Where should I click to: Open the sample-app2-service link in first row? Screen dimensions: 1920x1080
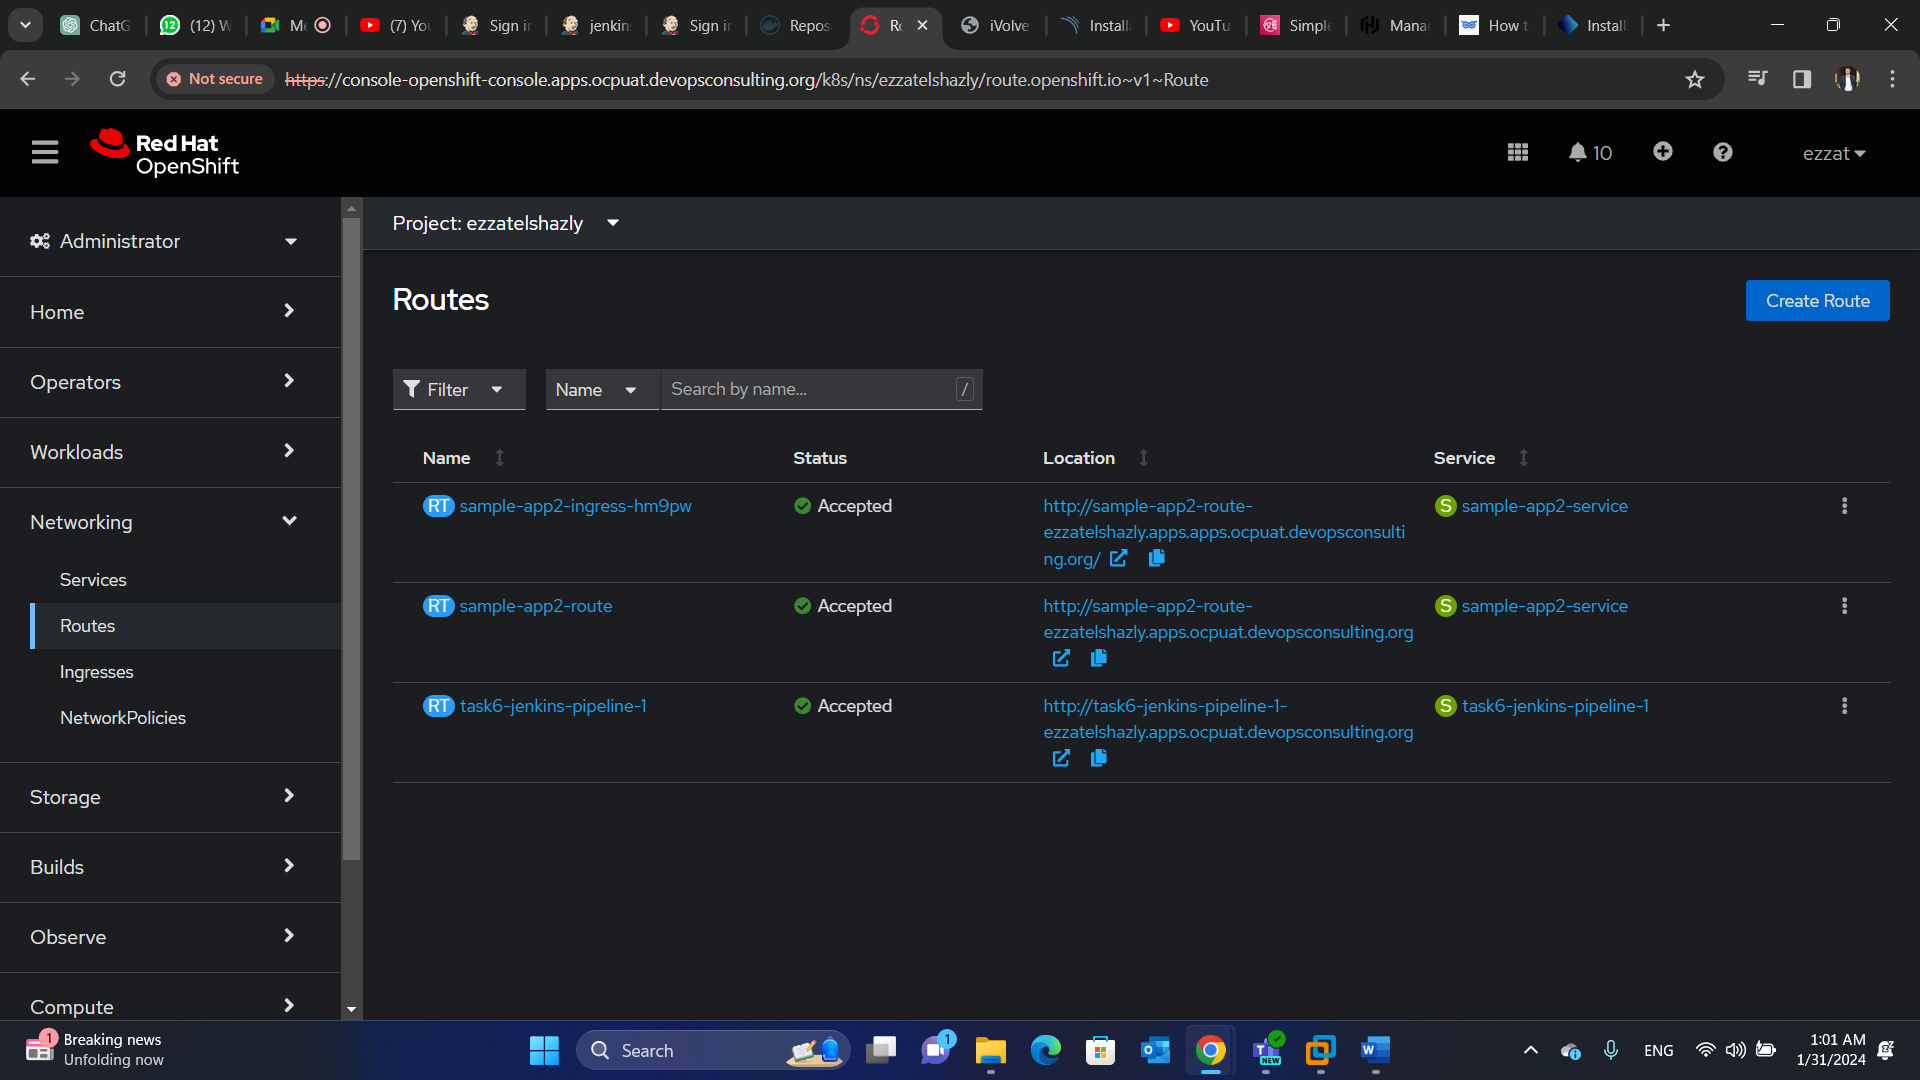click(1544, 506)
